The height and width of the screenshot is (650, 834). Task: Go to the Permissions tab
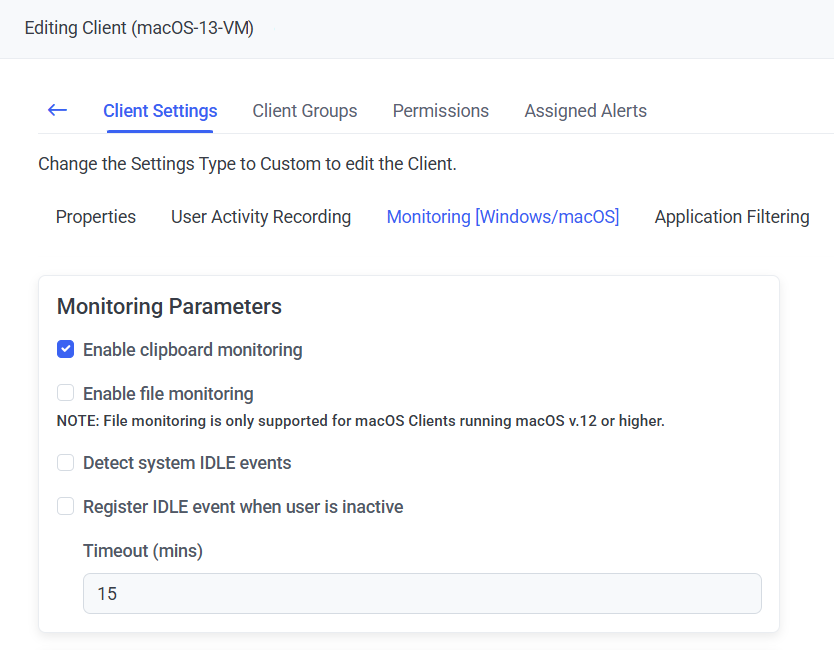440,111
